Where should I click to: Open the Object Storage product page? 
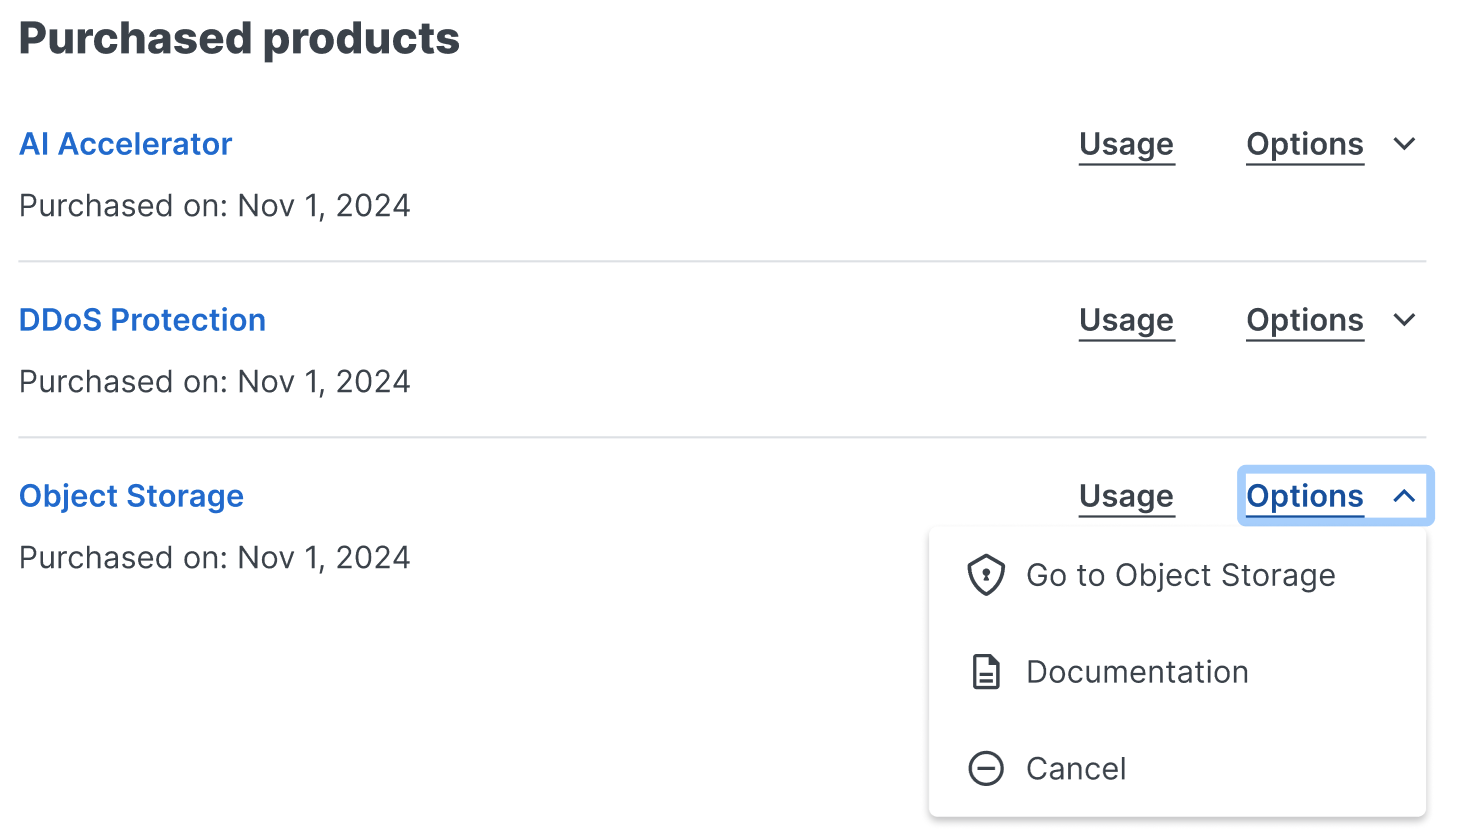(x=131, y=496)
